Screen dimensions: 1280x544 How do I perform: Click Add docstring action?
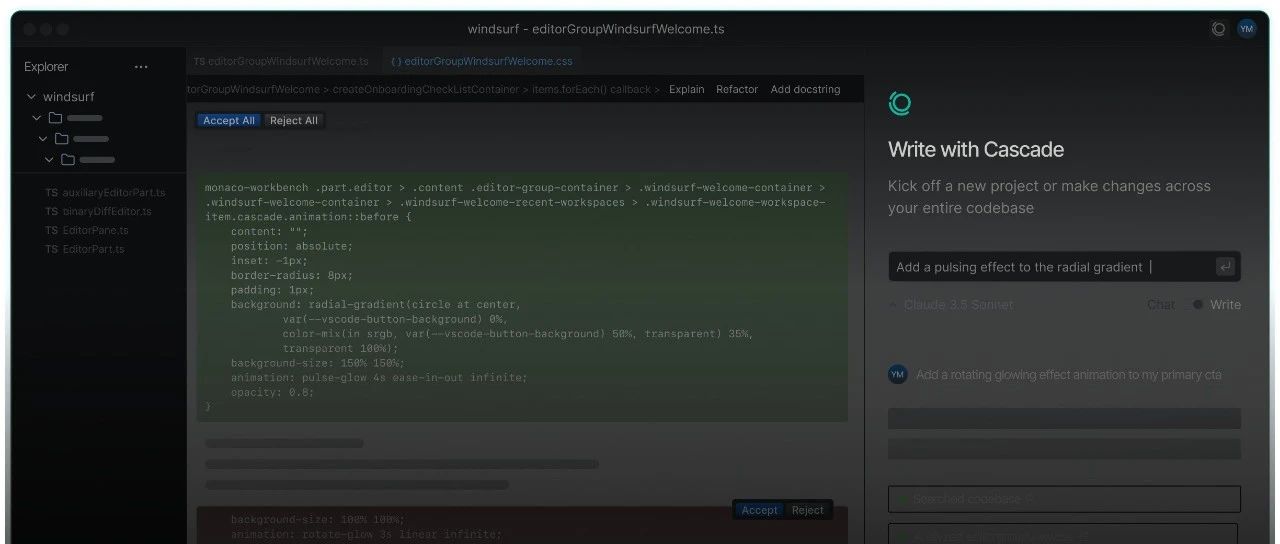coord(805,89)
